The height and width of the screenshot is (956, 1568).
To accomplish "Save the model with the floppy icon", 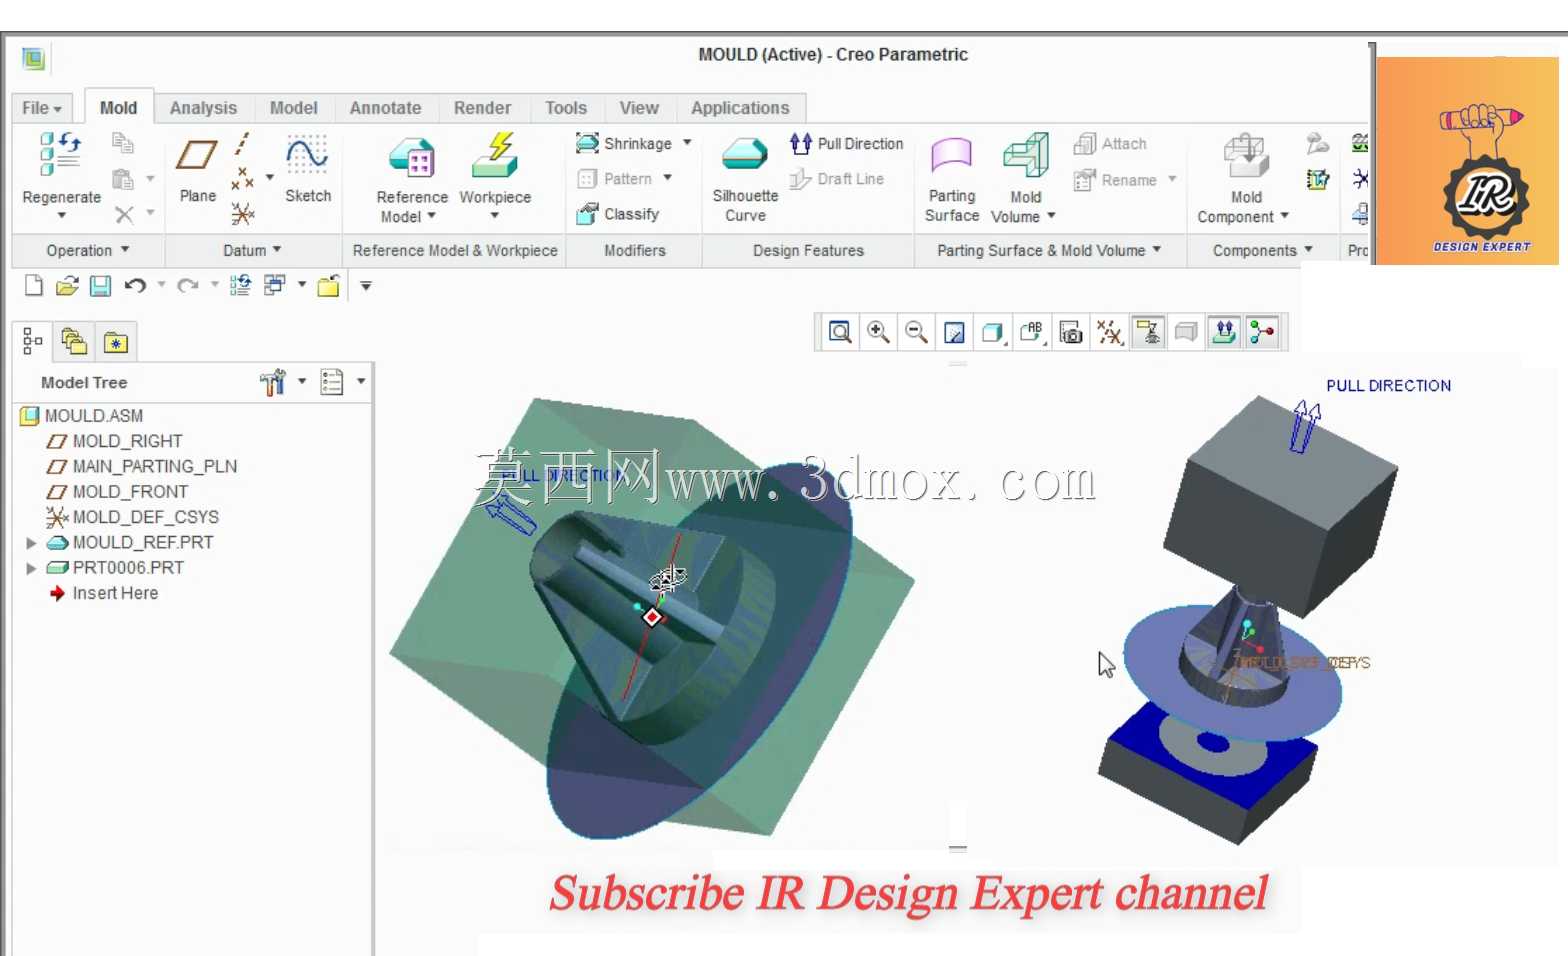I will (100, 286).
